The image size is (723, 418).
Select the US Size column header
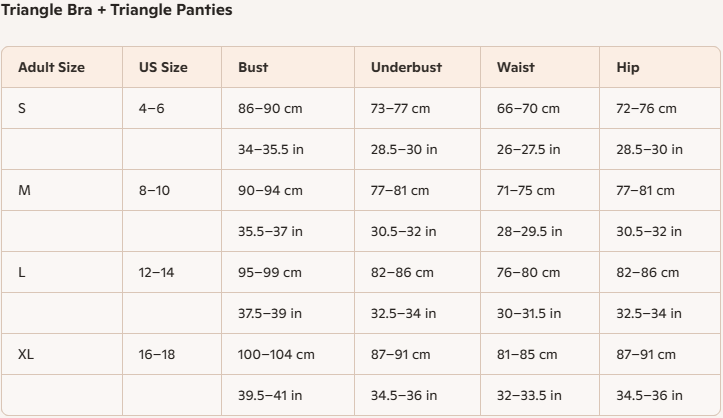point(163,68)
